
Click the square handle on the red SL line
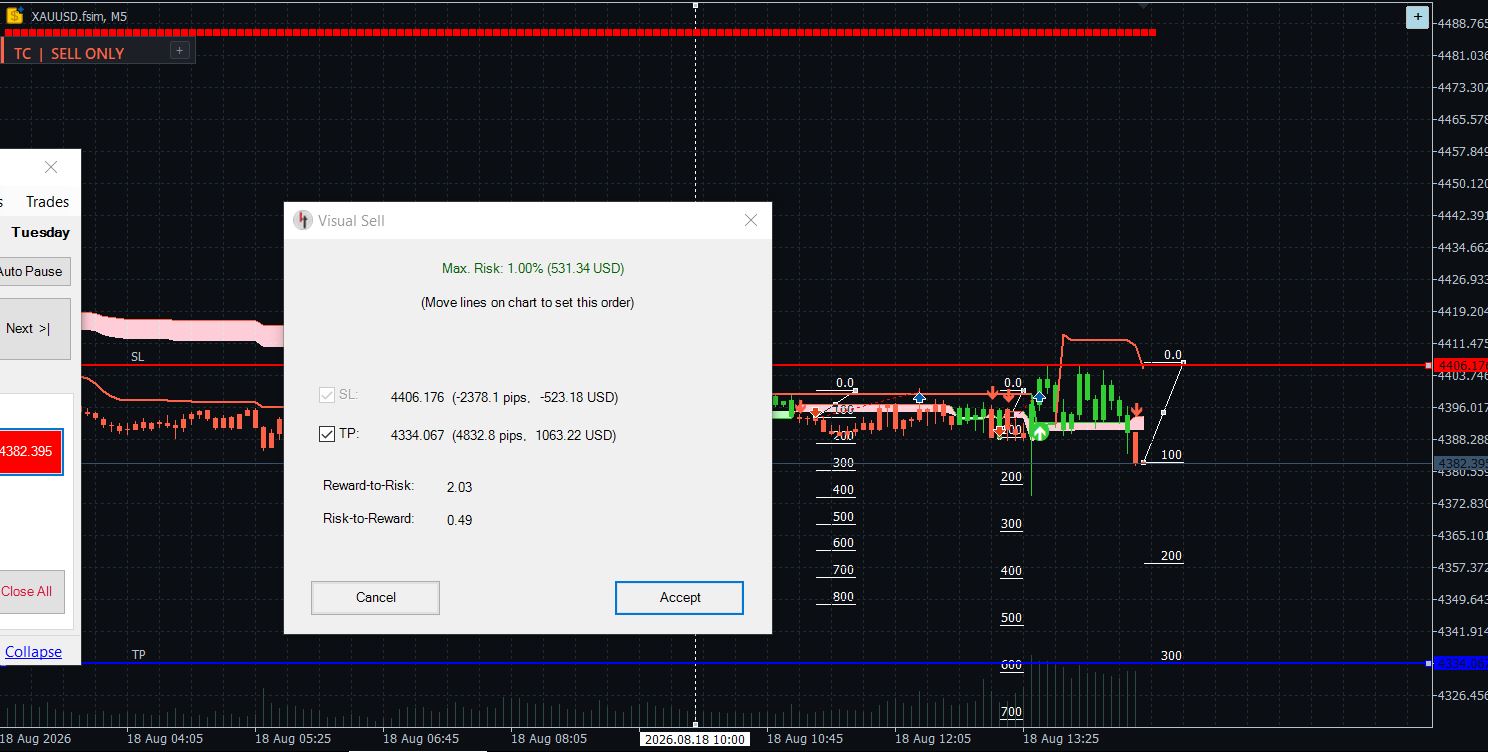click(x=1427, y=366)
